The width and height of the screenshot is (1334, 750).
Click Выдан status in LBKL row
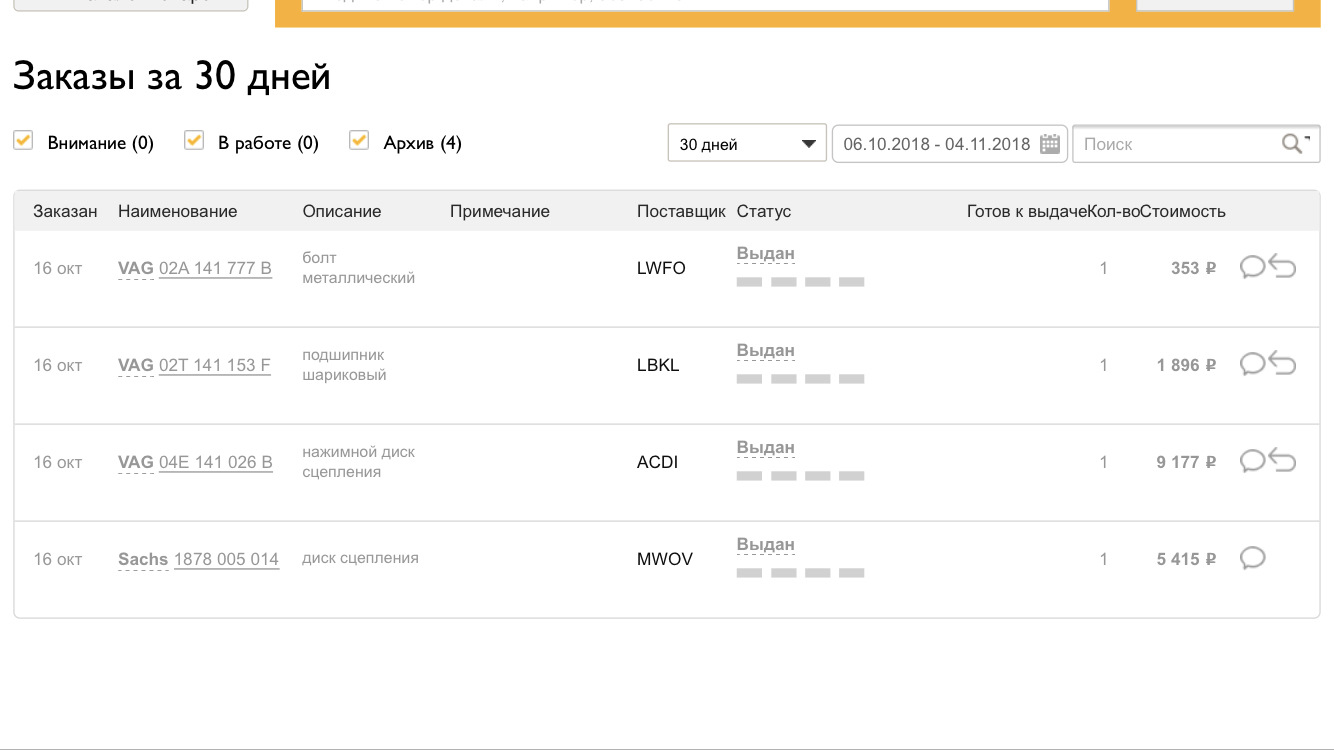(x=766, y=351)
